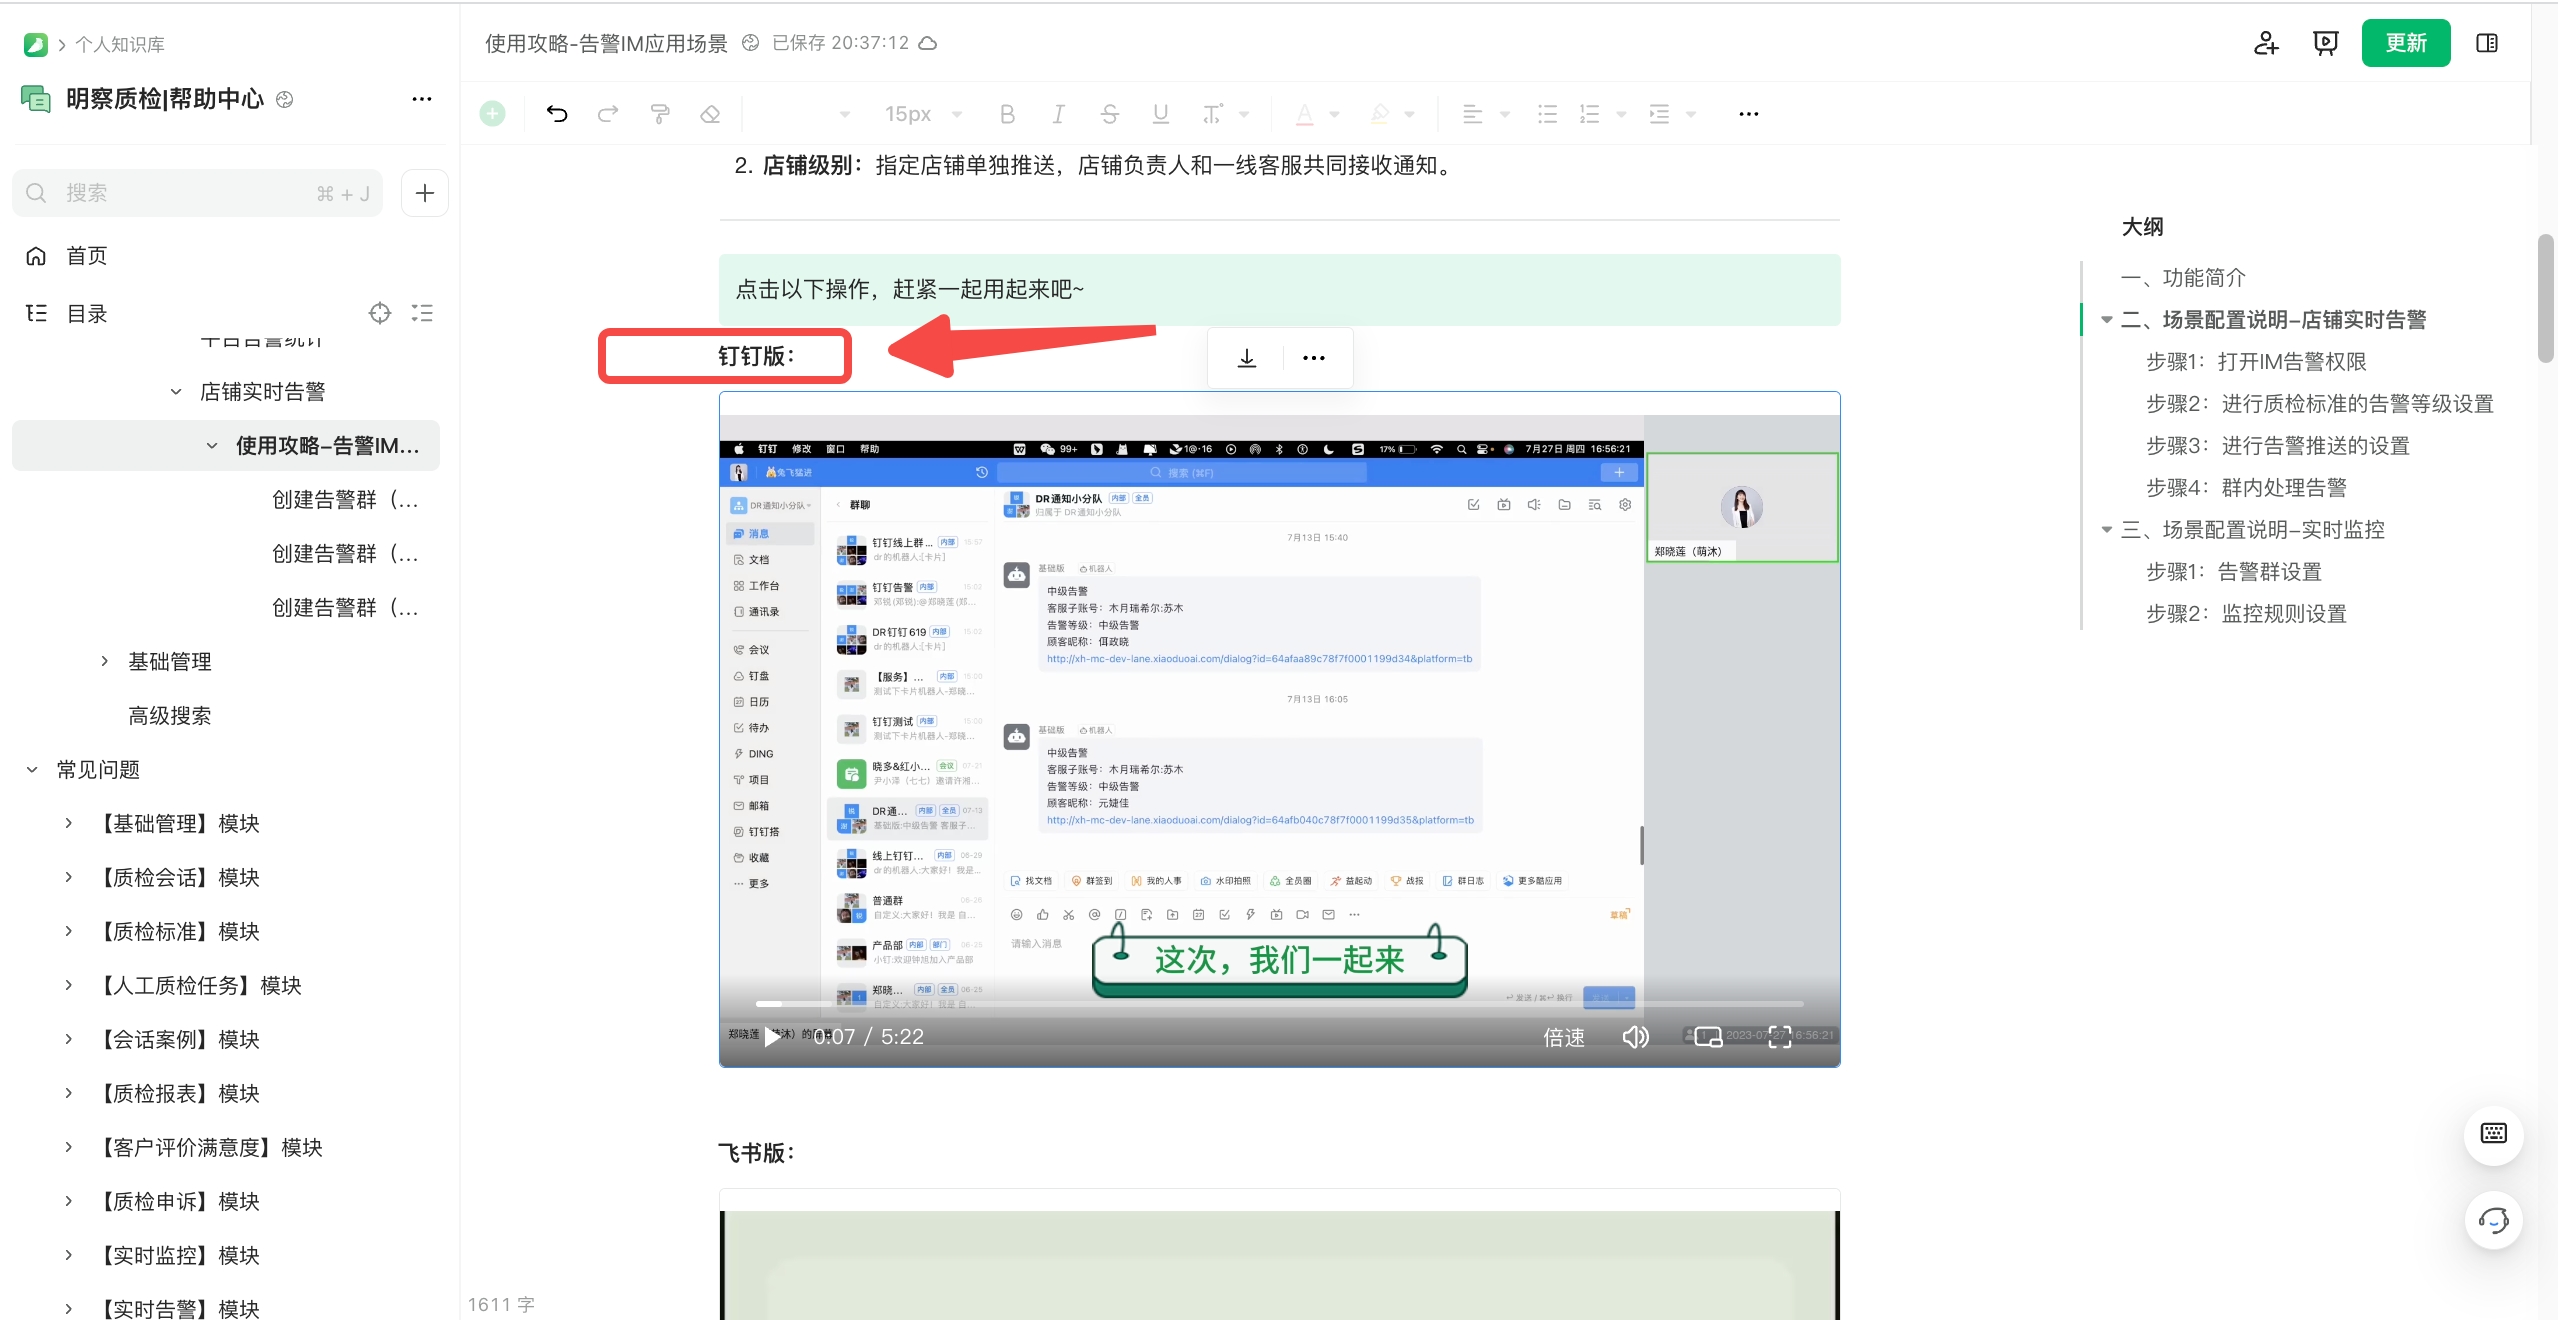Click the page vertical scrollbar
The width and height of the screenshot is (2558, 1320).
[2546, 298]
